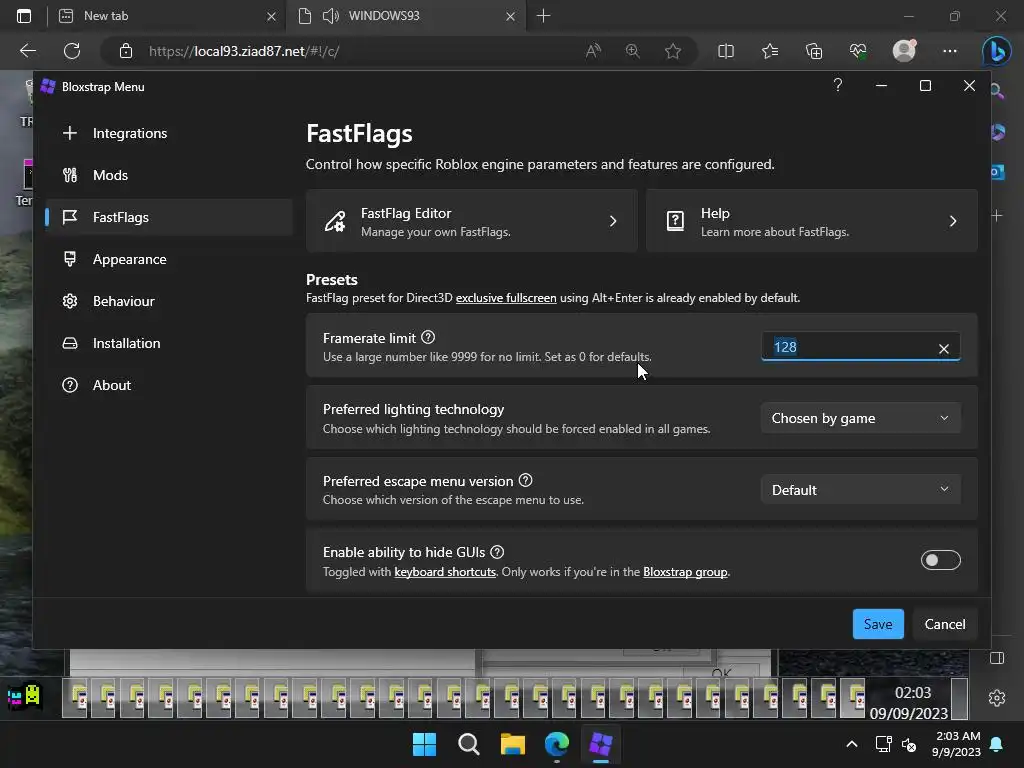Open Windows taskbar Search
Viewport: 1024px width, 768px height.
(x=468, y=744)
